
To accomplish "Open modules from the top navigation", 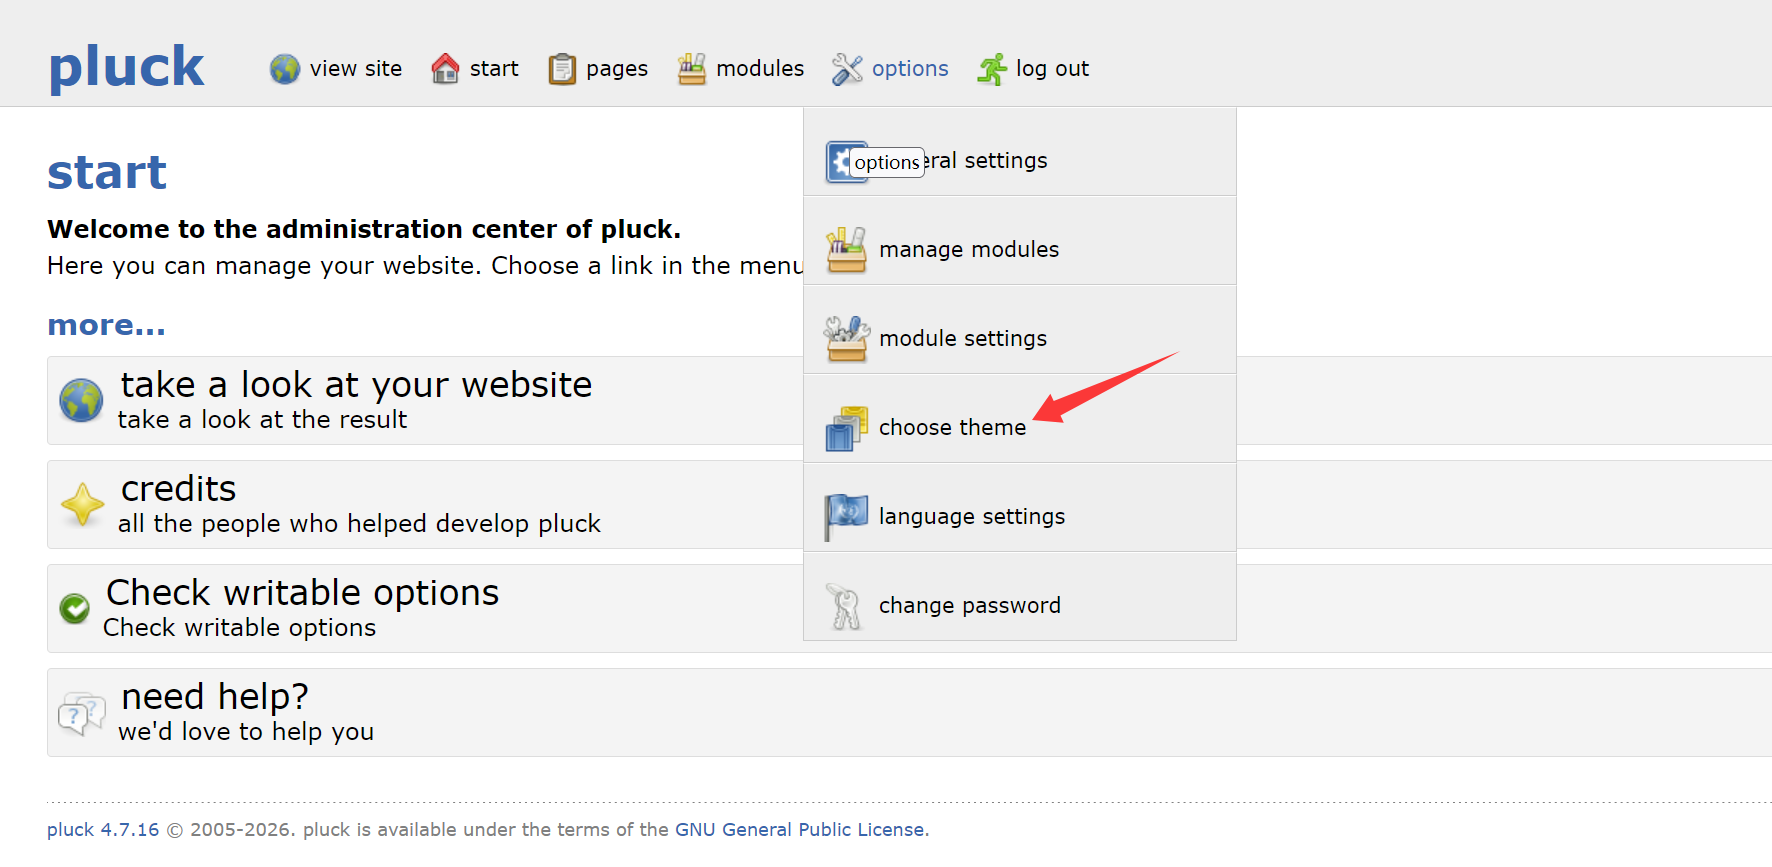I will point(760,69).
